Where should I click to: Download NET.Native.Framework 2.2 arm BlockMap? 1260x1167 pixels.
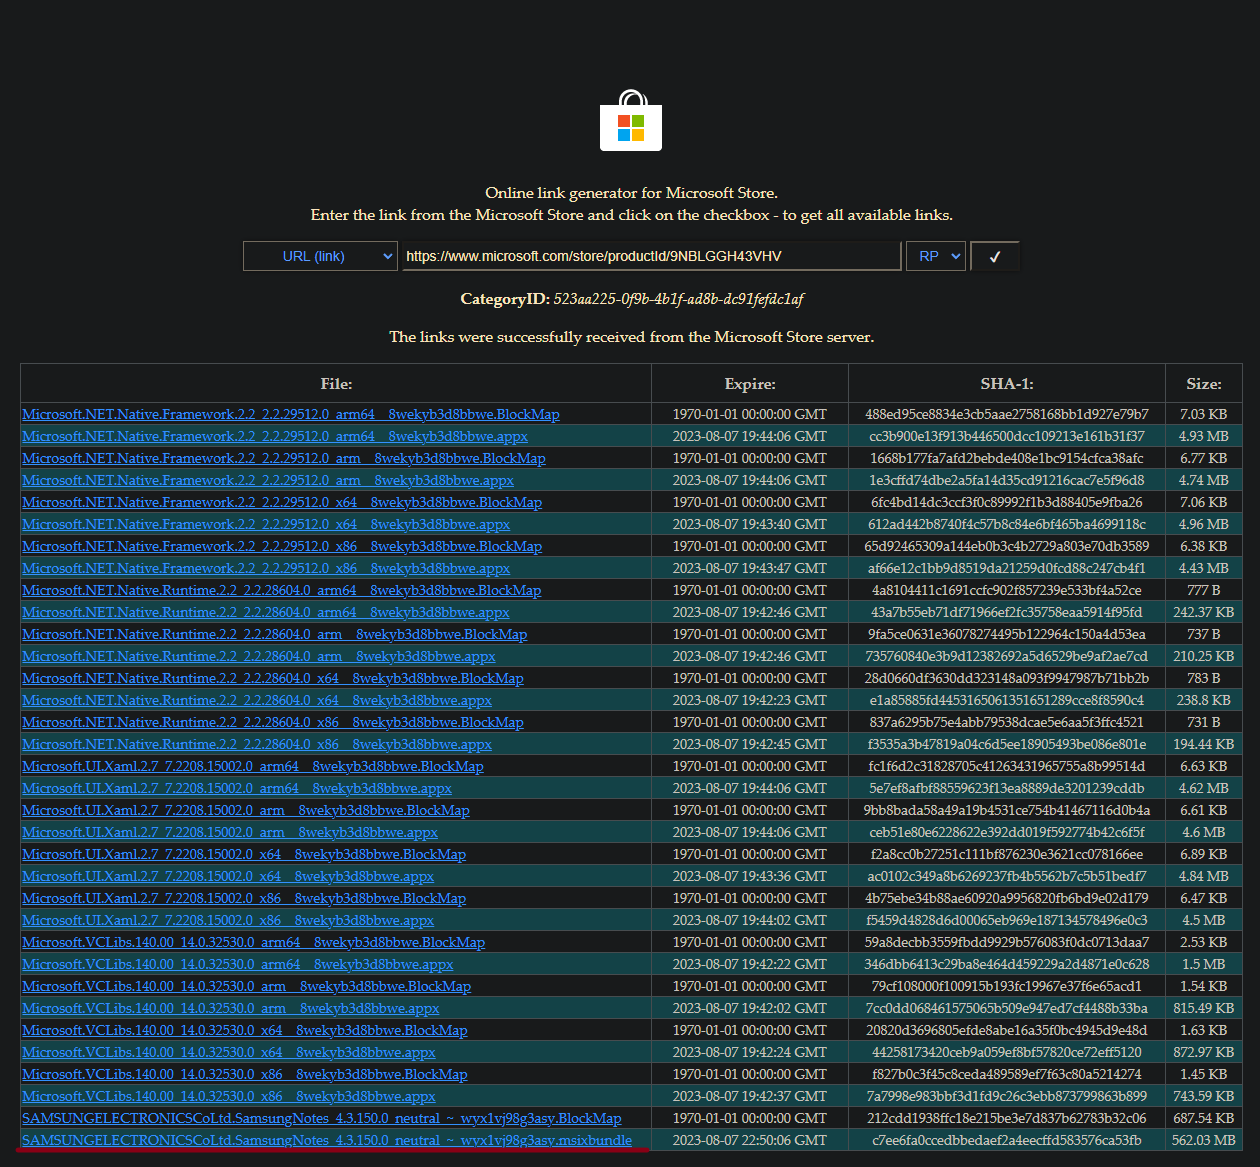[284, 458]
